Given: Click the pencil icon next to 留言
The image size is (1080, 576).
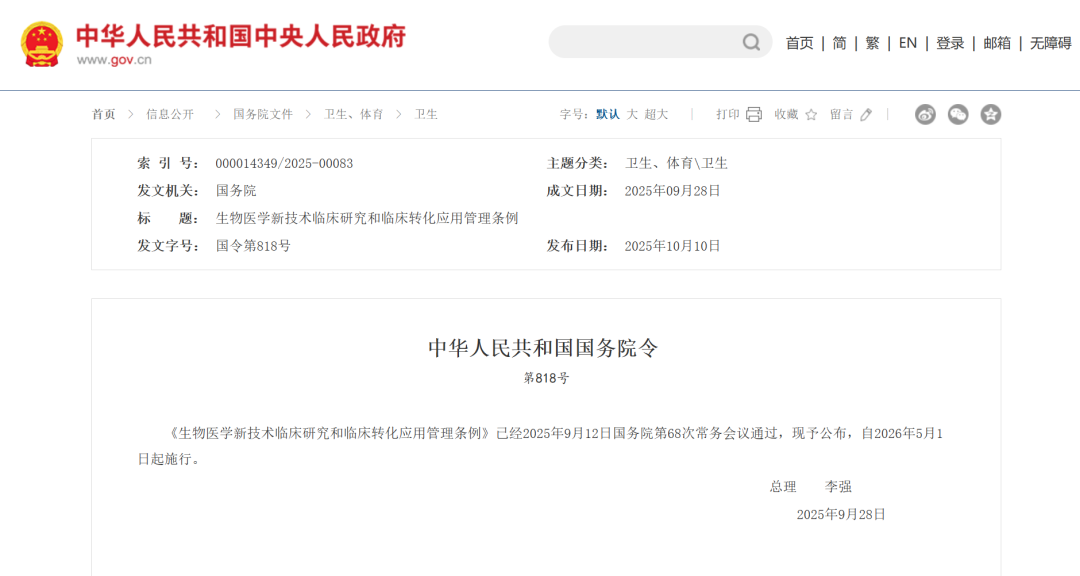Looking at the screenshot, I should tap(864, 115).
